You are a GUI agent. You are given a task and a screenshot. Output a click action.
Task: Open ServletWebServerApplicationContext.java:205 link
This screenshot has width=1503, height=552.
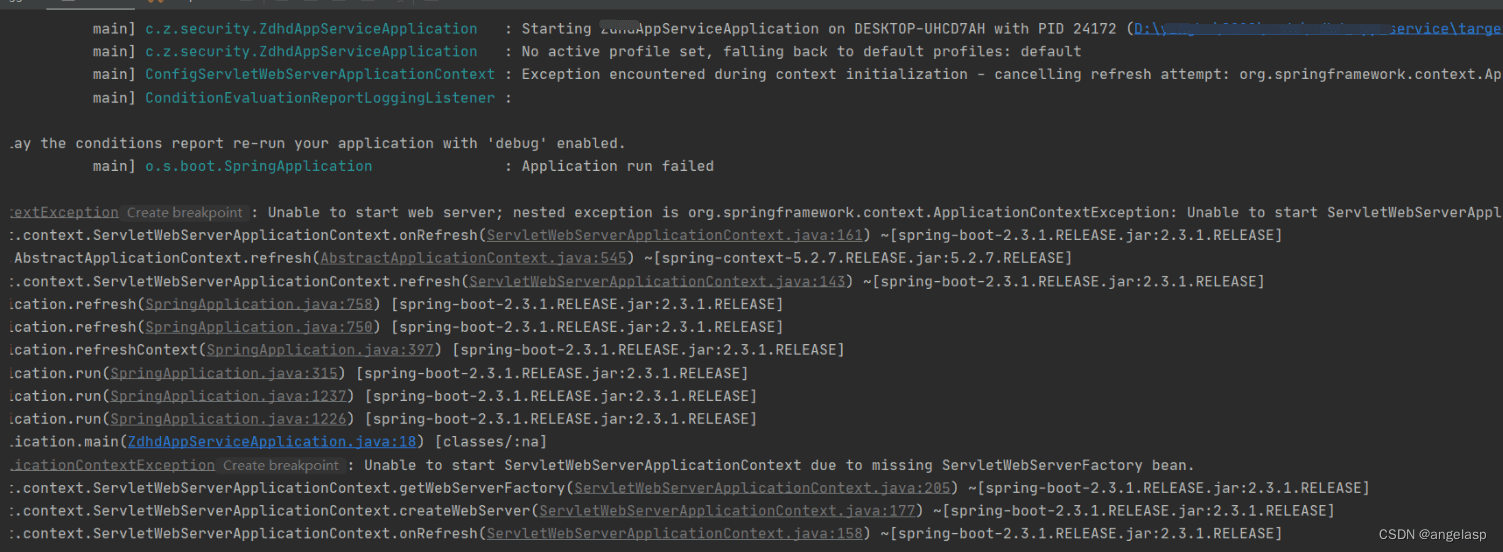[x=762, y=488]
